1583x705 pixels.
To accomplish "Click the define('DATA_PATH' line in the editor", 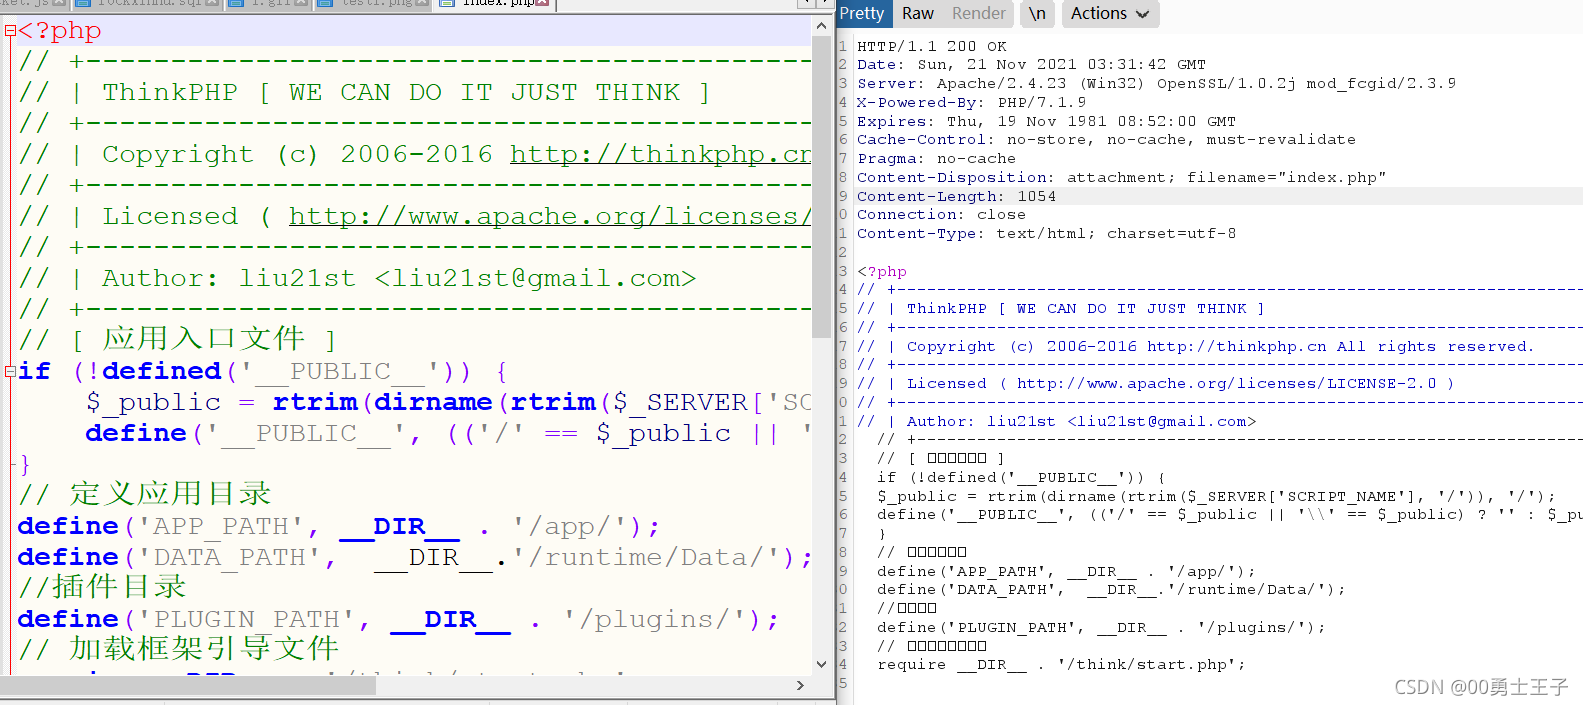I will [x=415, y=557].
